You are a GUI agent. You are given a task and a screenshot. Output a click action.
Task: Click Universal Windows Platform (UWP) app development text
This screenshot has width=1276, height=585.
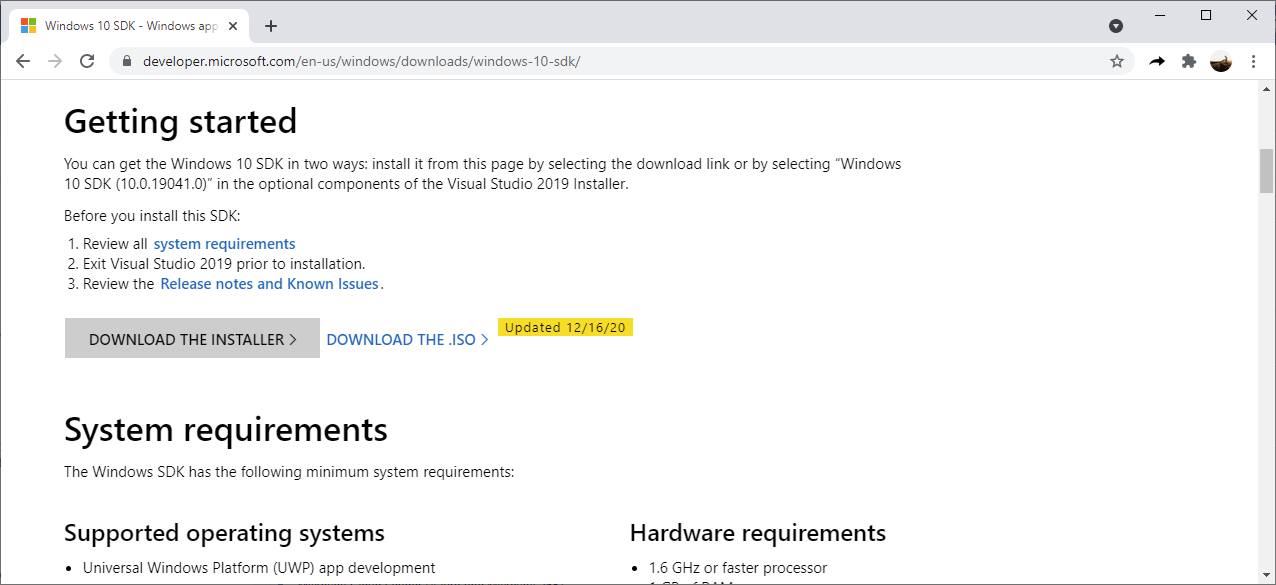259,568
